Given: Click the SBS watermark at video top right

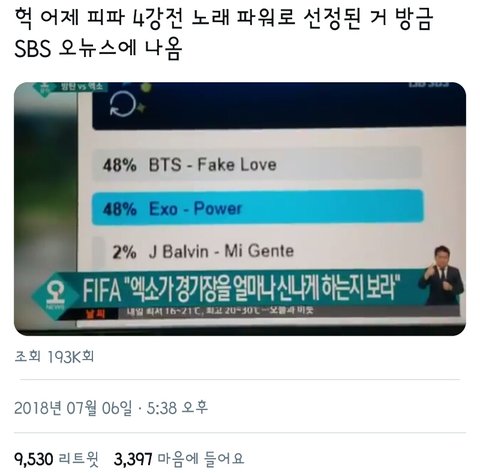Looking at the screenshot, I should coord(429,84).
